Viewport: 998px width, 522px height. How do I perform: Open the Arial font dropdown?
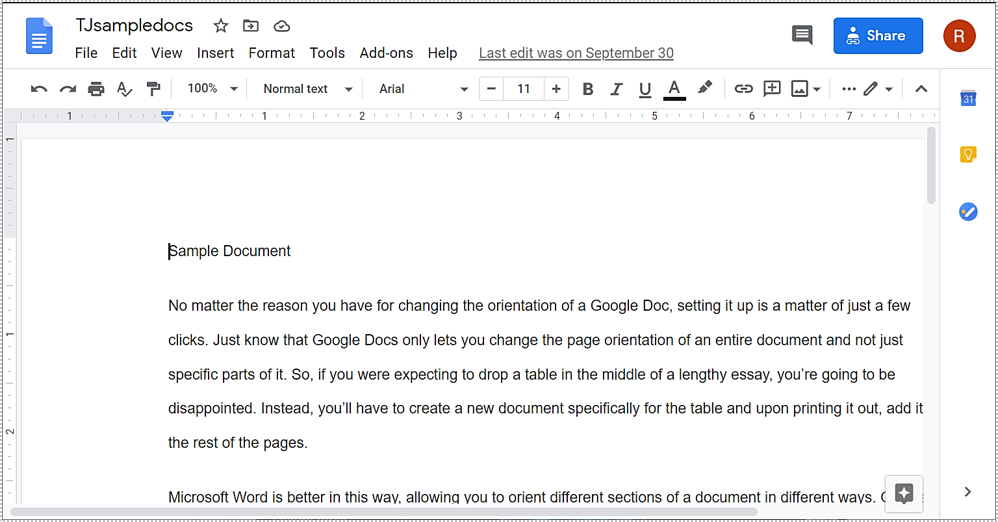pyautogui.click(x=423, y=89)
